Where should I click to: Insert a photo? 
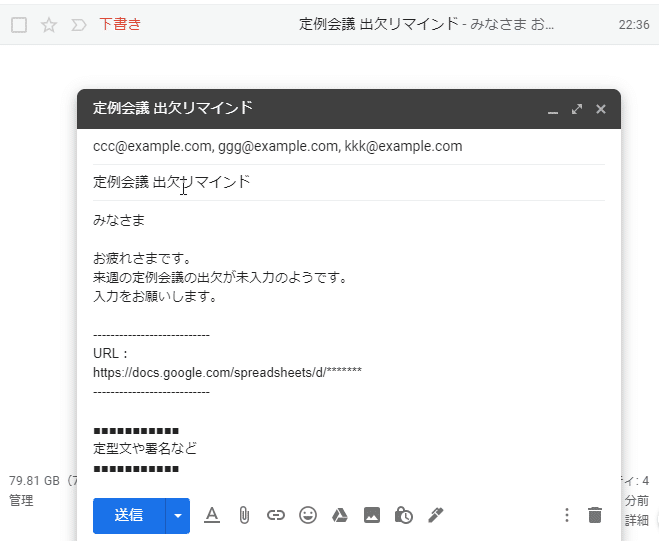(x=372, y=515)
